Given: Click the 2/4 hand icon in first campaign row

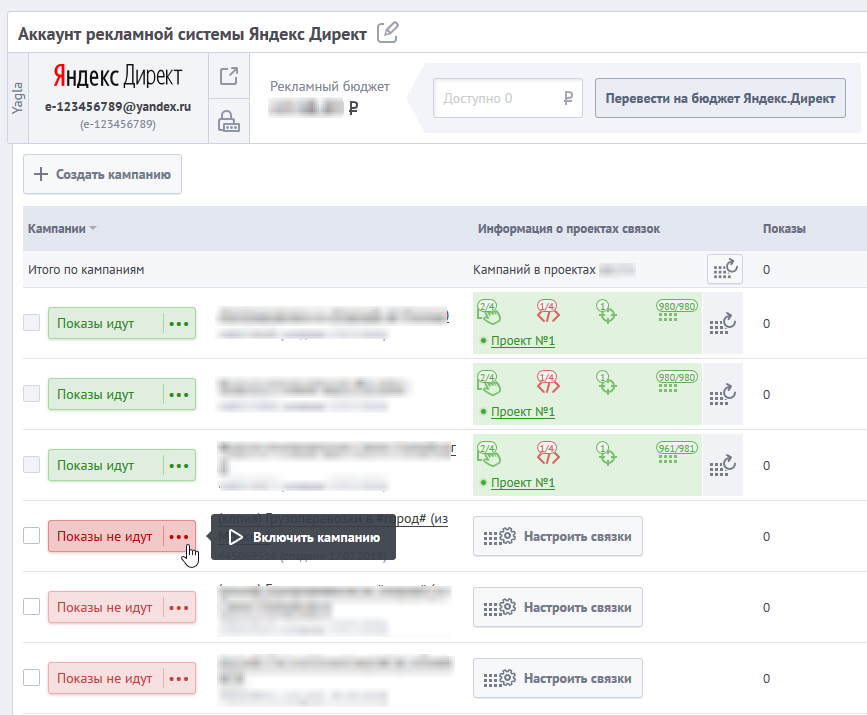Looking at the screenshot, I should (x=488, y=312).
